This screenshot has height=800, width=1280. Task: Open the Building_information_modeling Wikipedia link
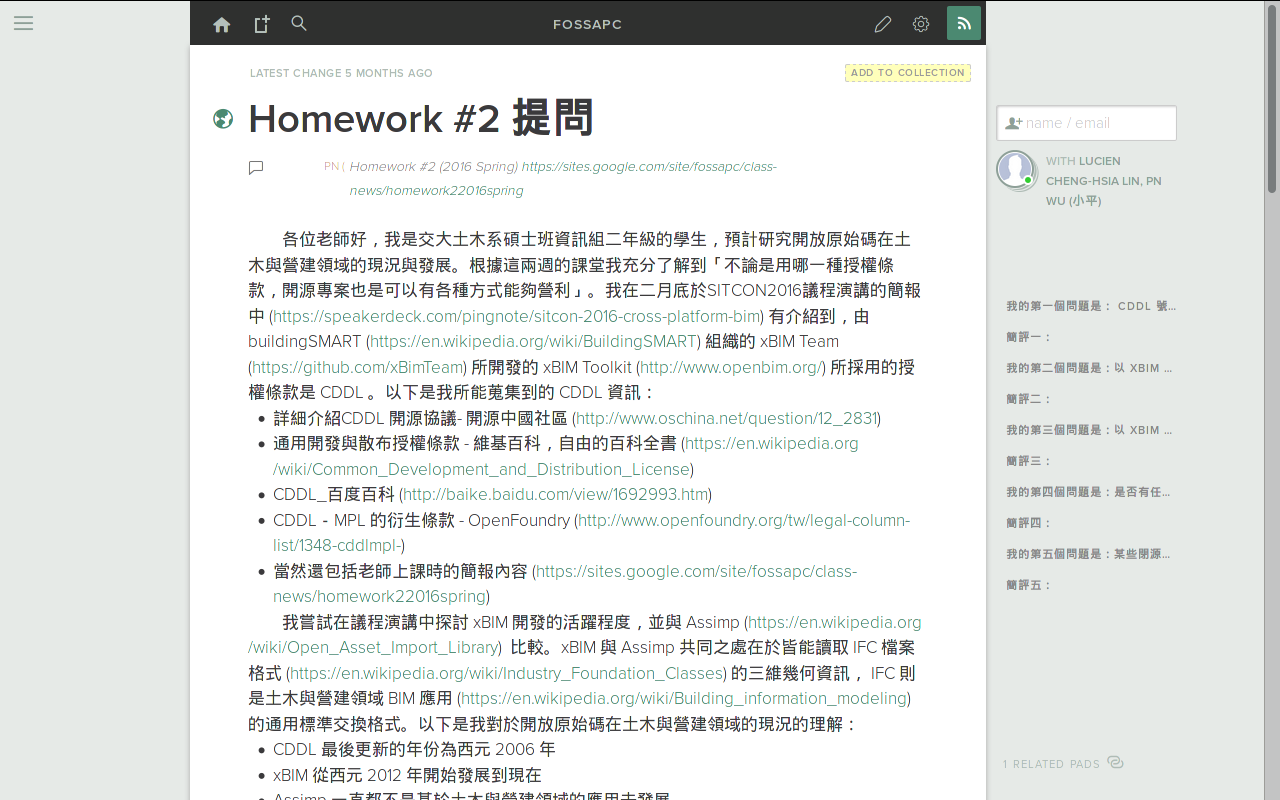(x=684, y=698)
